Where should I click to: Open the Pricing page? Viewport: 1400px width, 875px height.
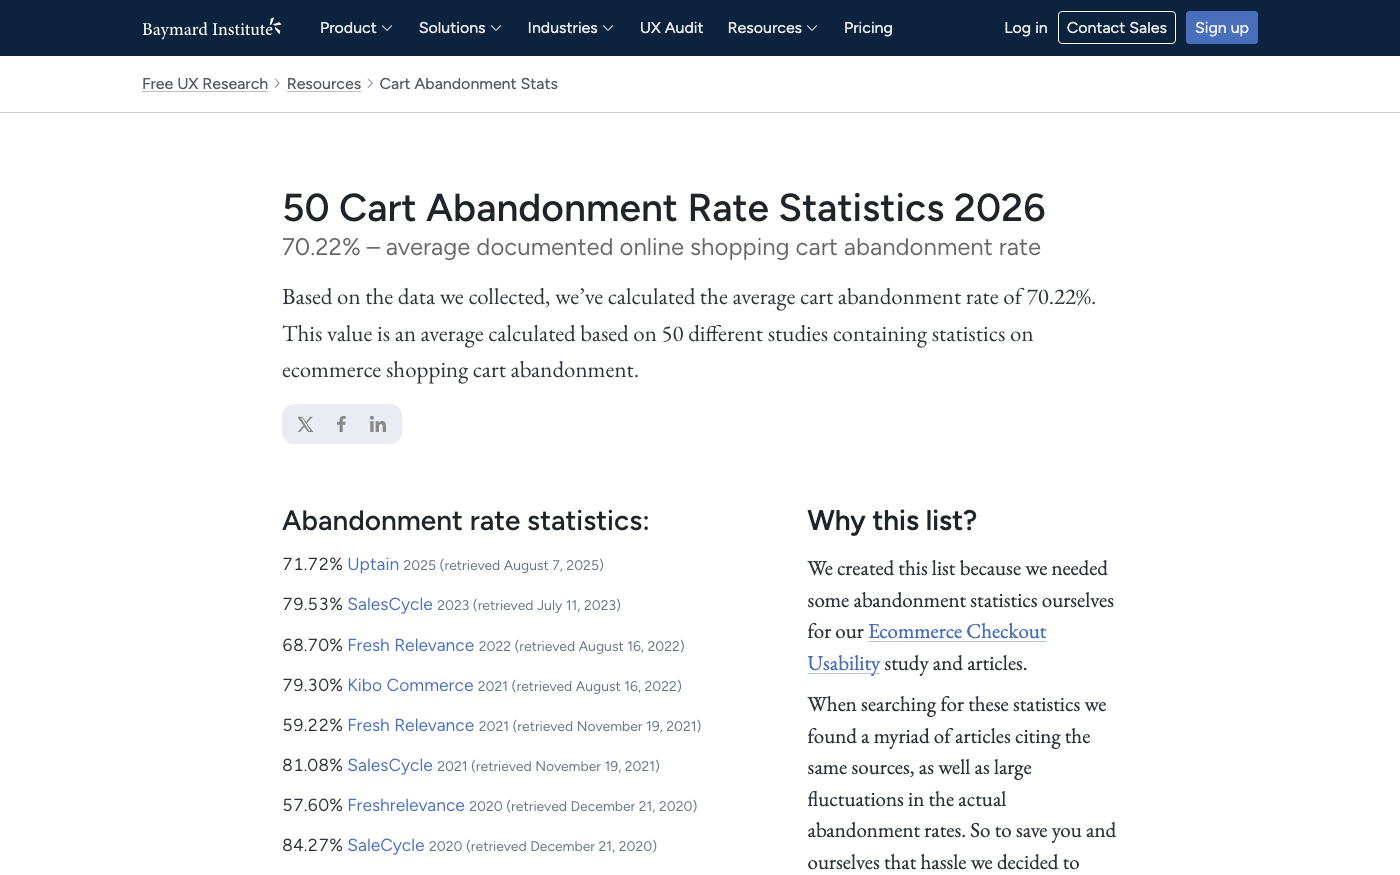click(x=868, y=28)
